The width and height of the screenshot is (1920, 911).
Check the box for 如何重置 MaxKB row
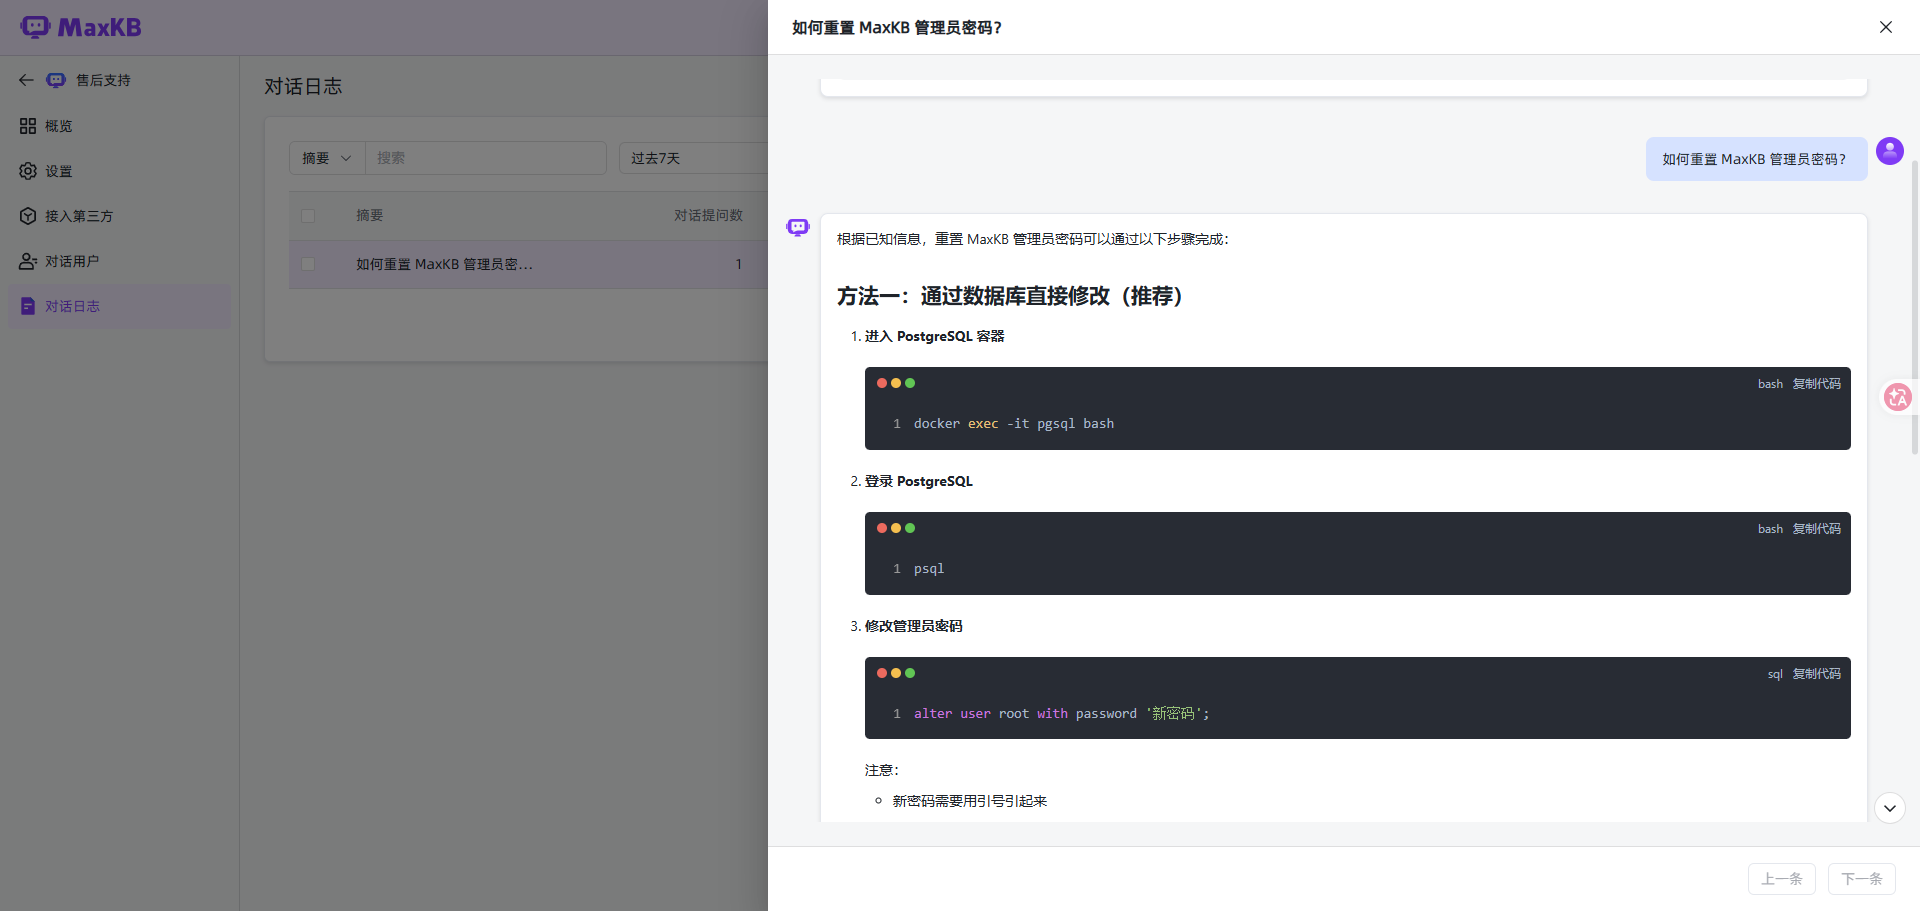coord(308,264)
